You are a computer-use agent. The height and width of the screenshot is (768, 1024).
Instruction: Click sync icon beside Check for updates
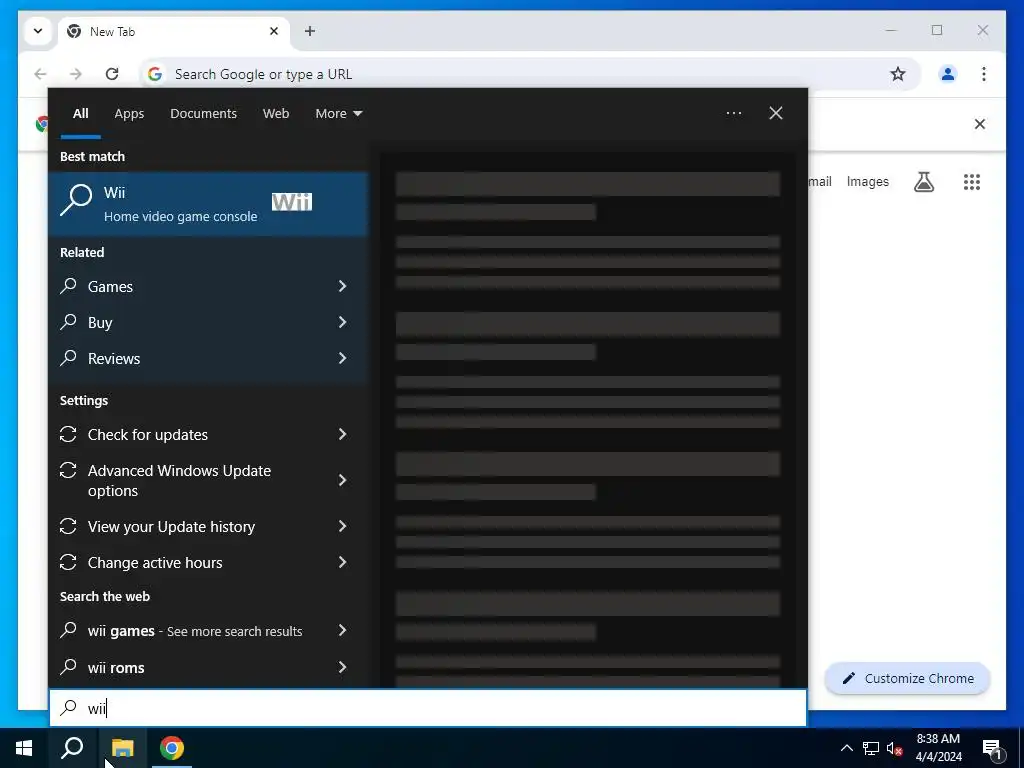point(68,434)
